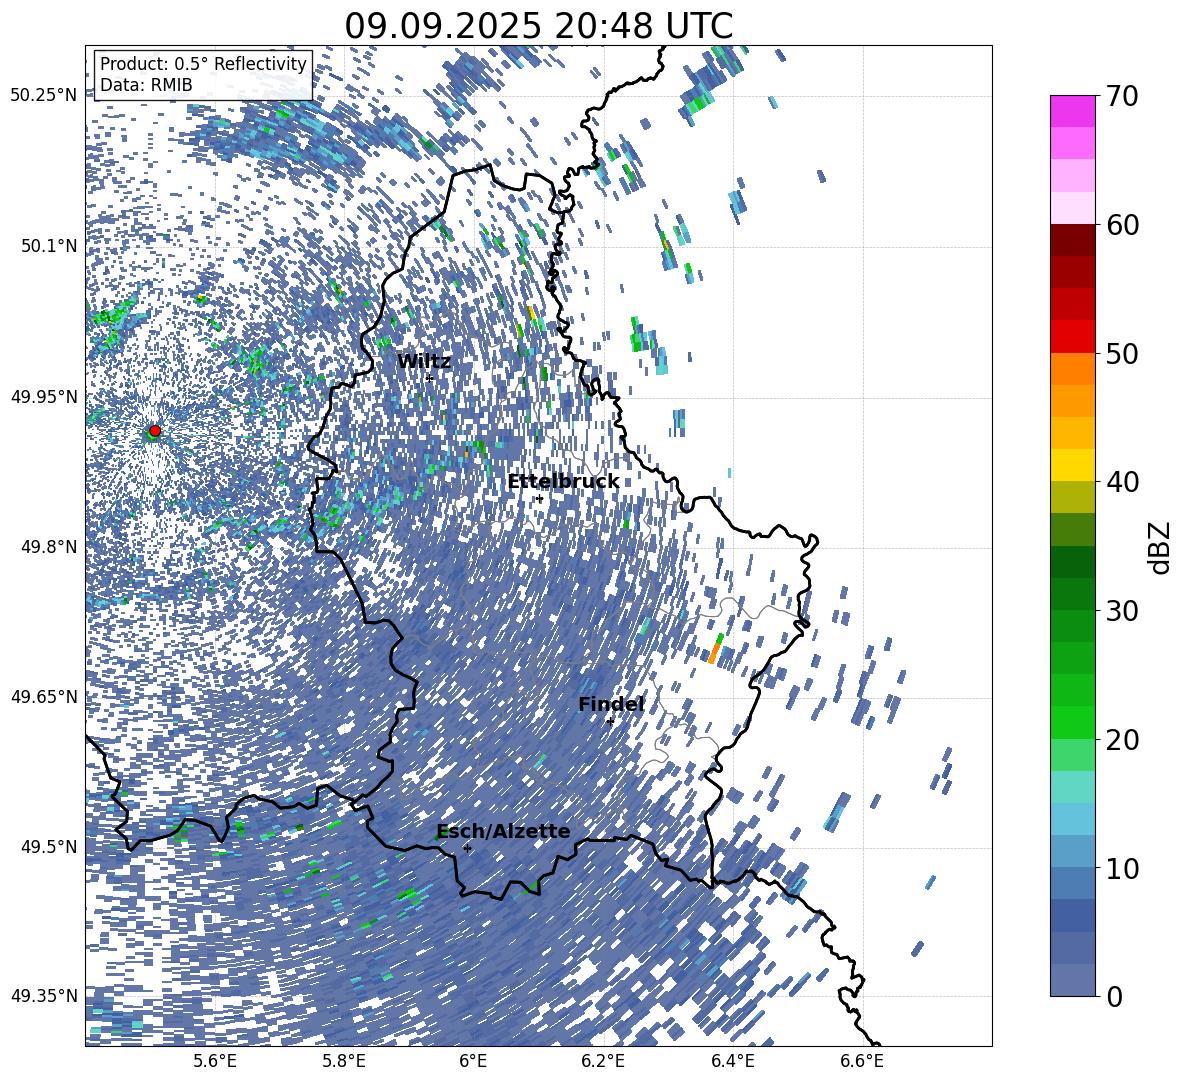Click the 50.25°N latitude label
Screen dimensions: 1184x1081
pos(44,96)
